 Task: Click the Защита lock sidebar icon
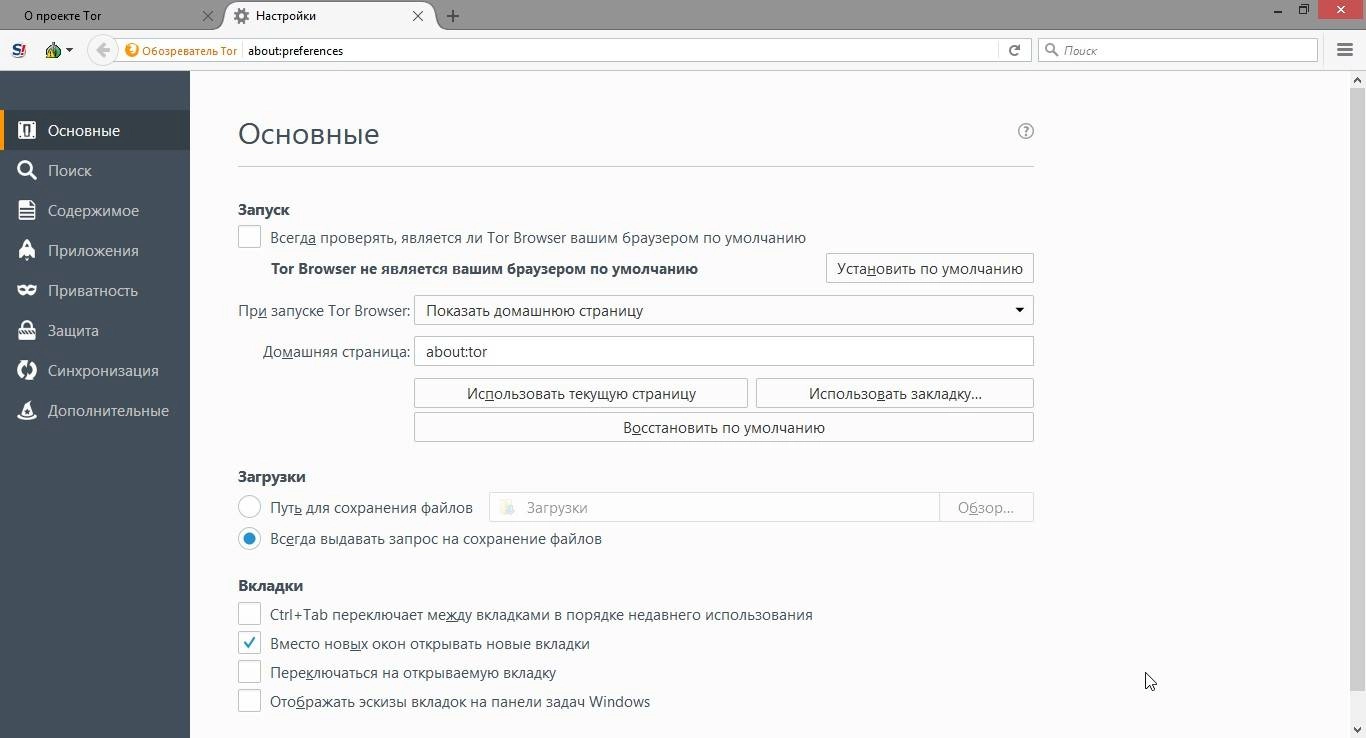click(x=27, y=330)
